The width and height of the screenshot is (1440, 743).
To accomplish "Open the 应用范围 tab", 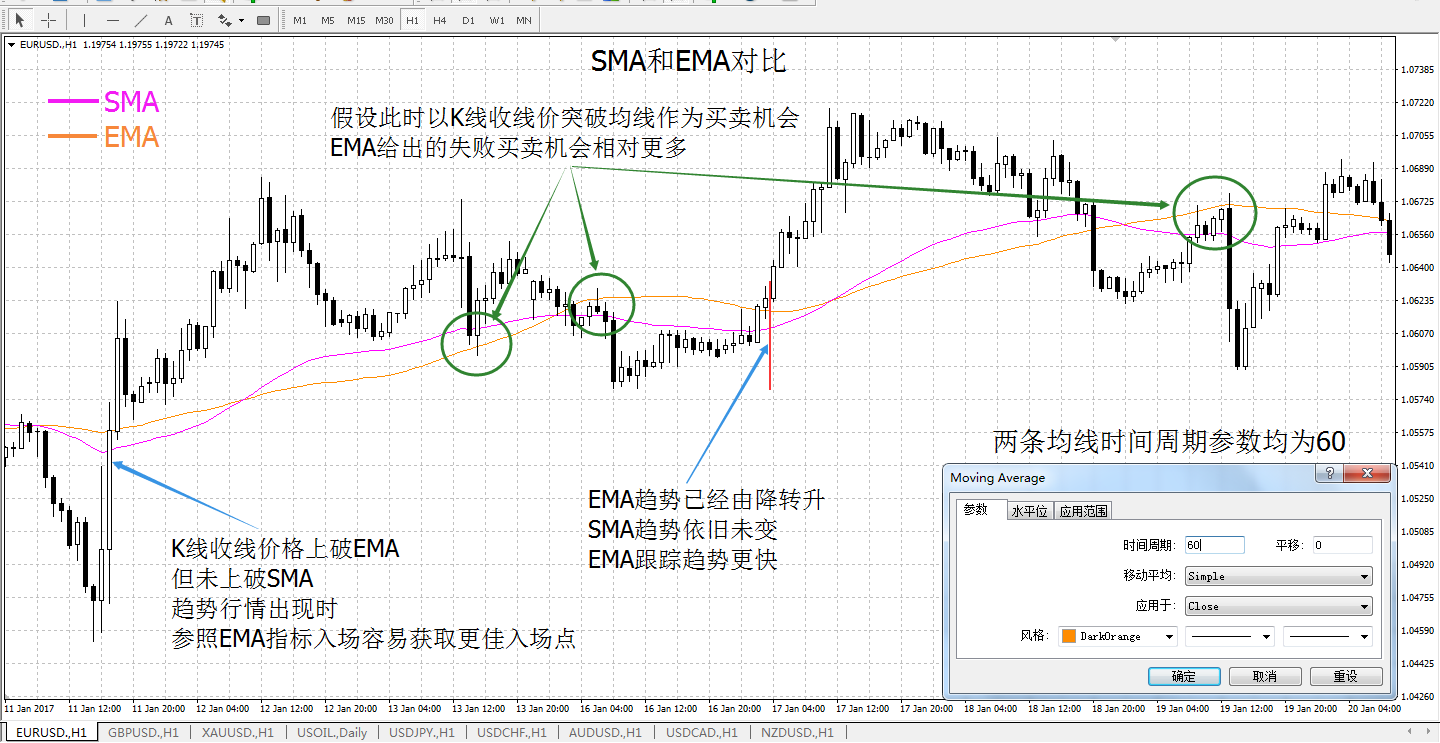I will [1083, 510].
